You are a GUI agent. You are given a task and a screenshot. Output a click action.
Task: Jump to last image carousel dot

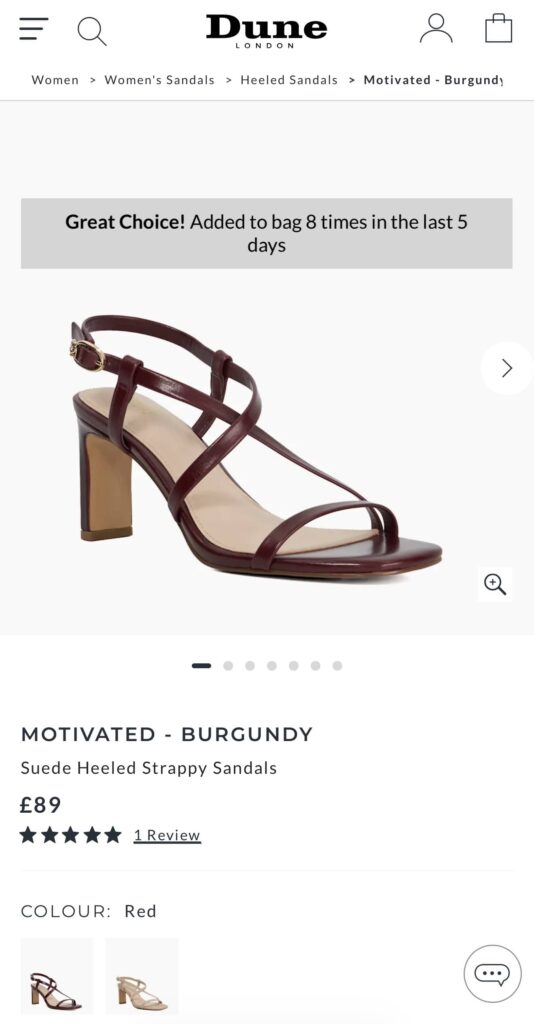click(x=337, y=665)
